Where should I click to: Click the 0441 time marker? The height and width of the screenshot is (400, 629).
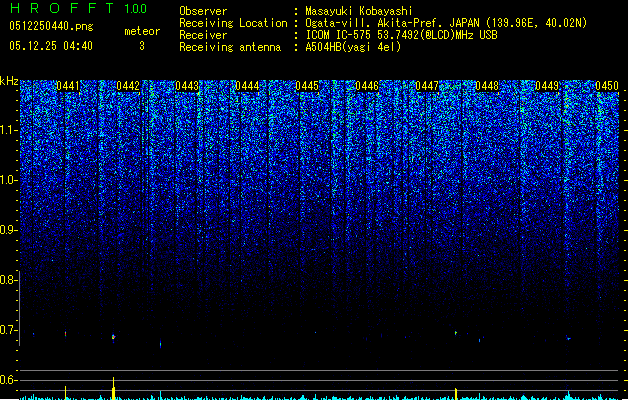pos(68,86)
